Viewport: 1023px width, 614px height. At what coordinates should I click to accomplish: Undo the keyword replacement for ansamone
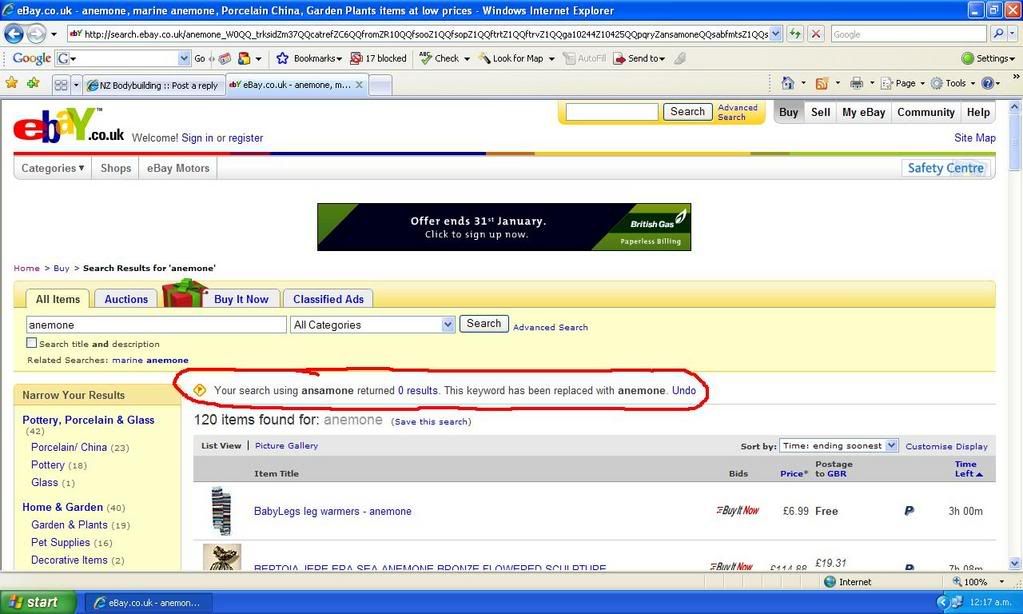tap(684, 390)
